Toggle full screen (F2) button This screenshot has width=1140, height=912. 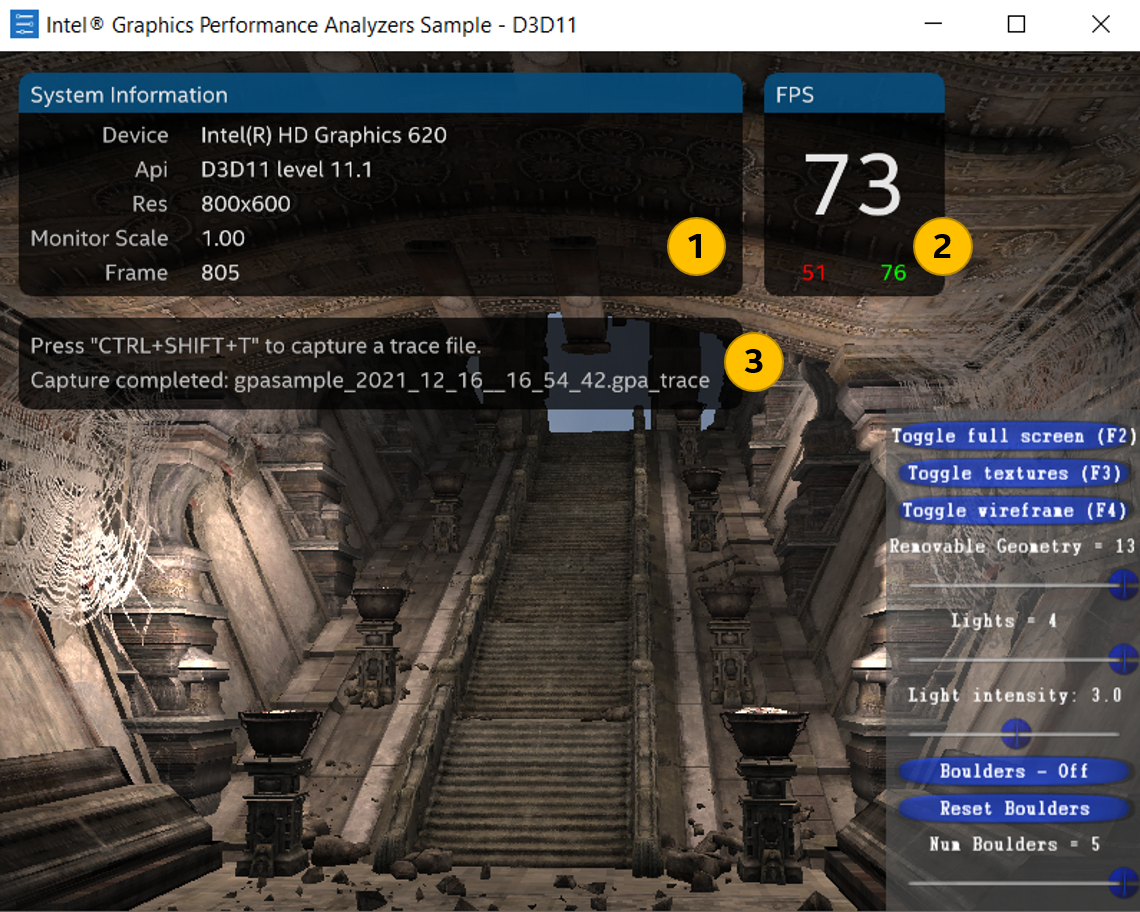click(x=1013, y=436)
